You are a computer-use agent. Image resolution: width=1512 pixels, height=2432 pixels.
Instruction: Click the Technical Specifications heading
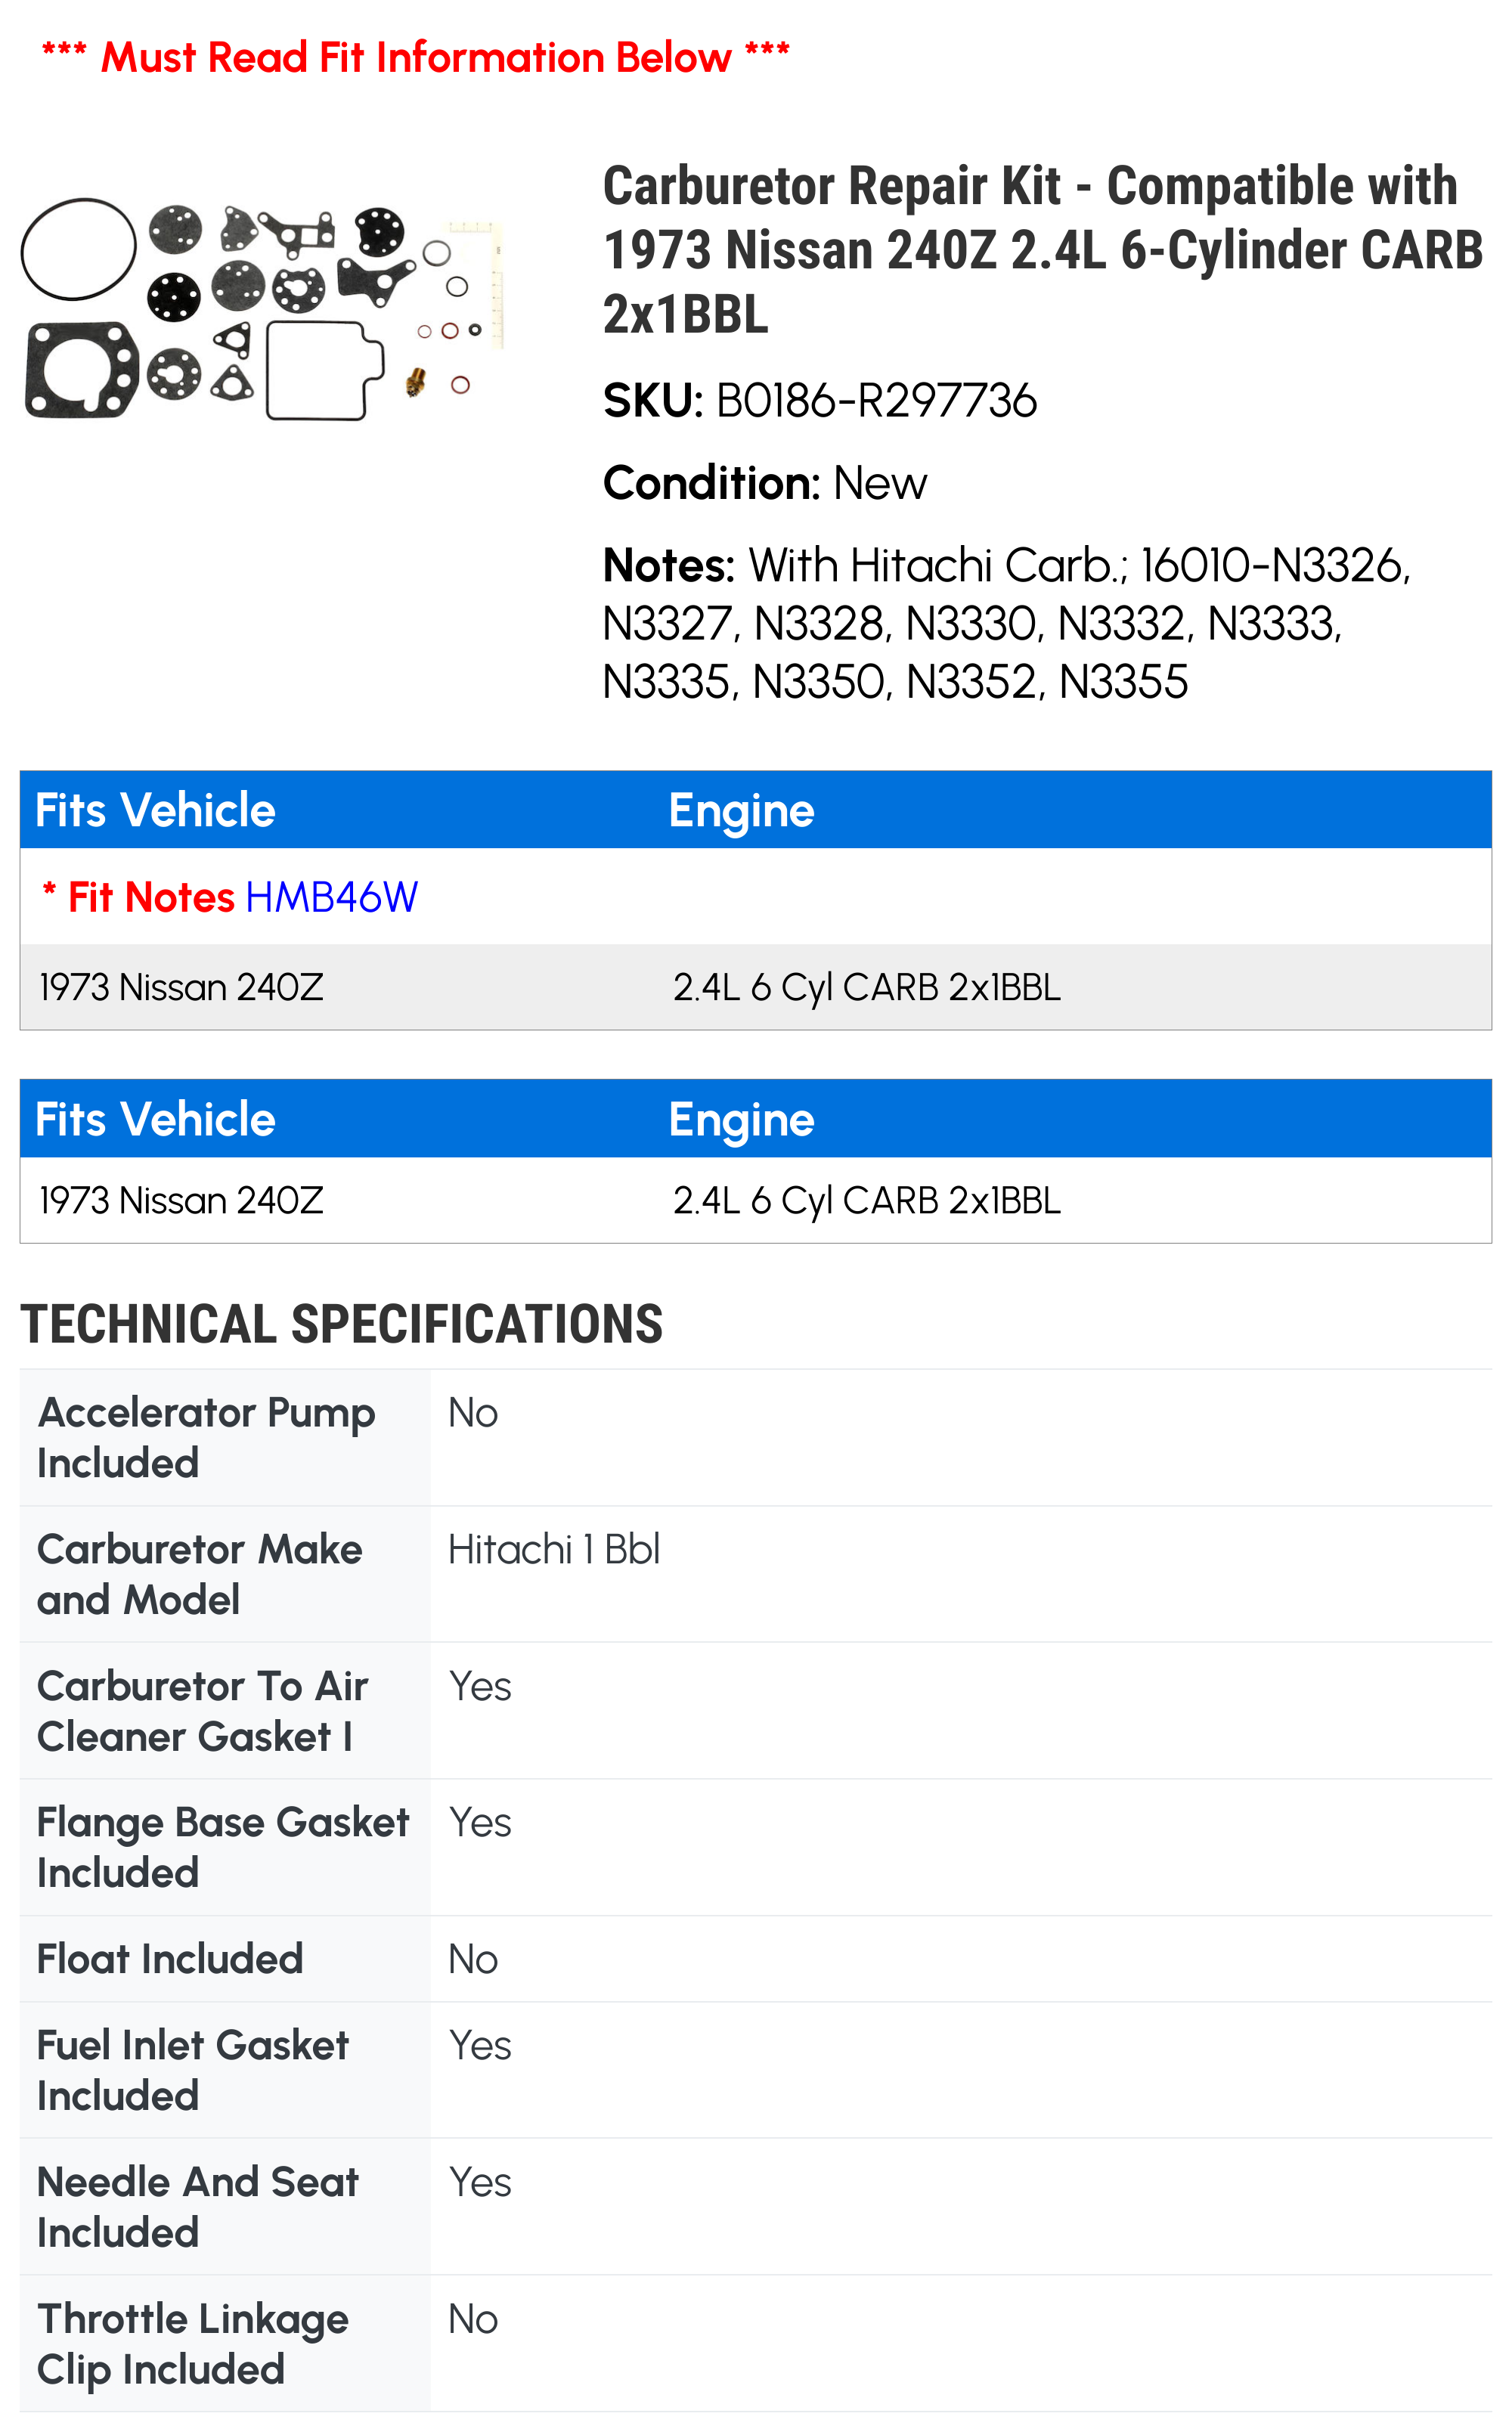(341, 1324)
